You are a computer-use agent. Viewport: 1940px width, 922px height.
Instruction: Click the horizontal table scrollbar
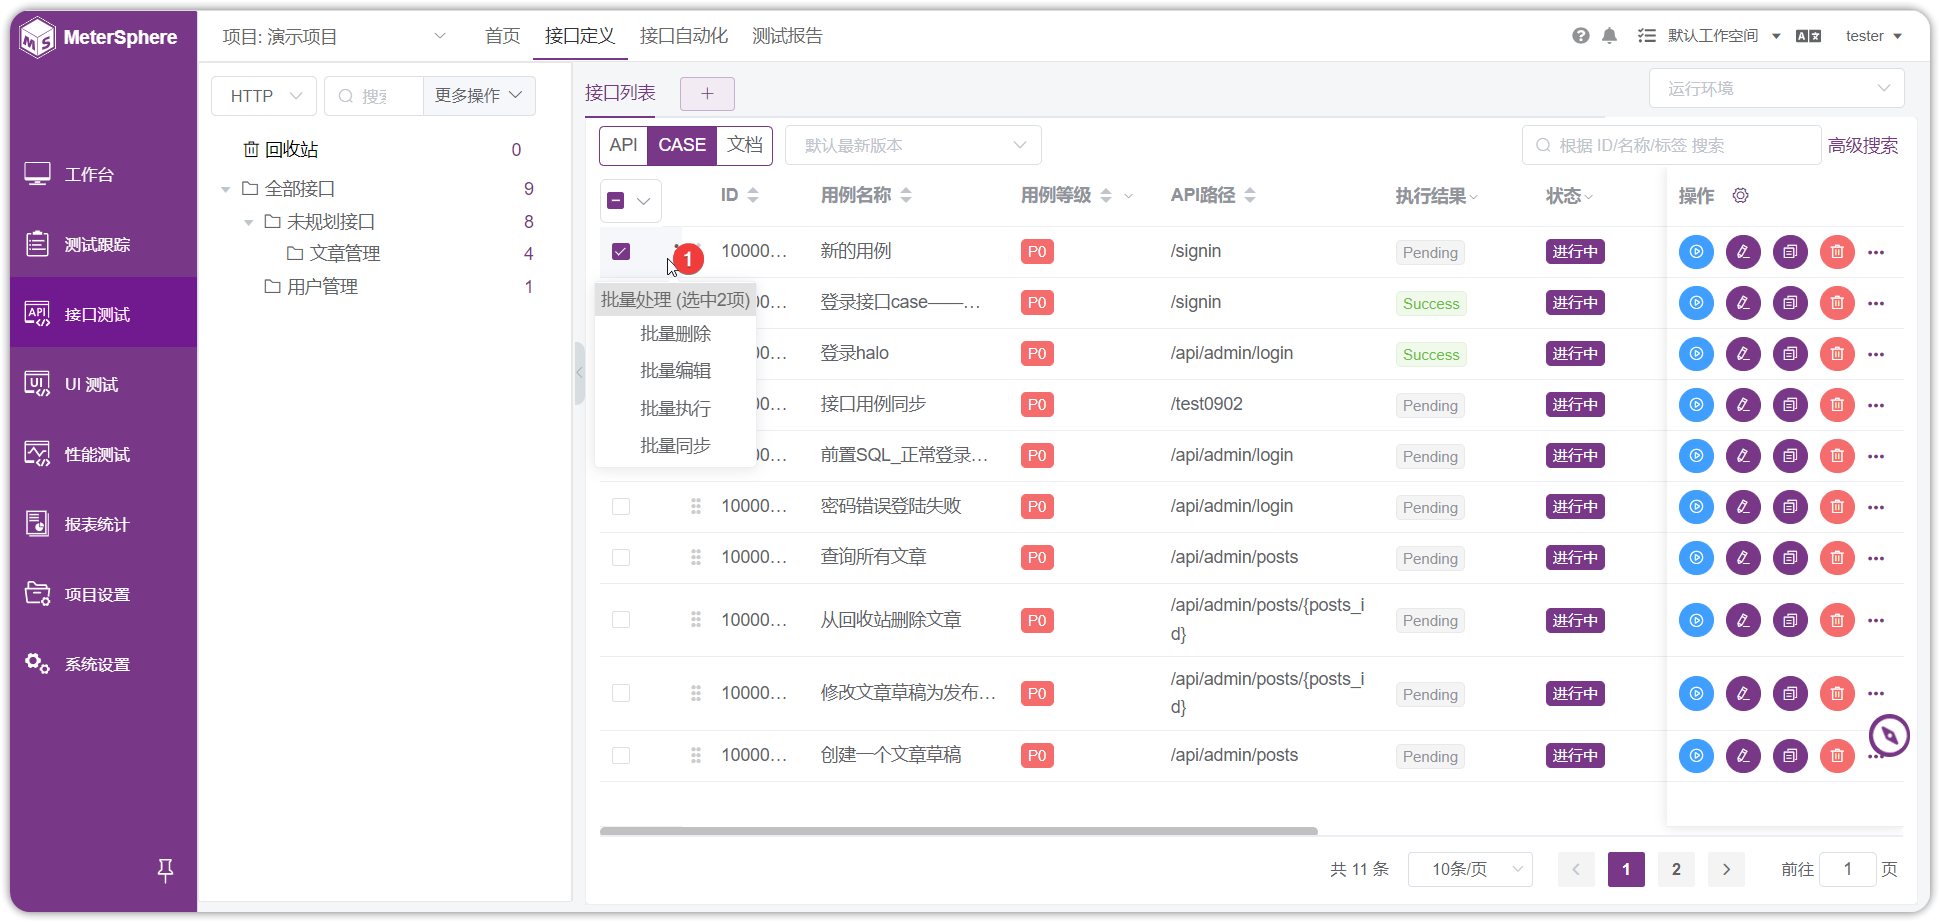click(958, 830)
